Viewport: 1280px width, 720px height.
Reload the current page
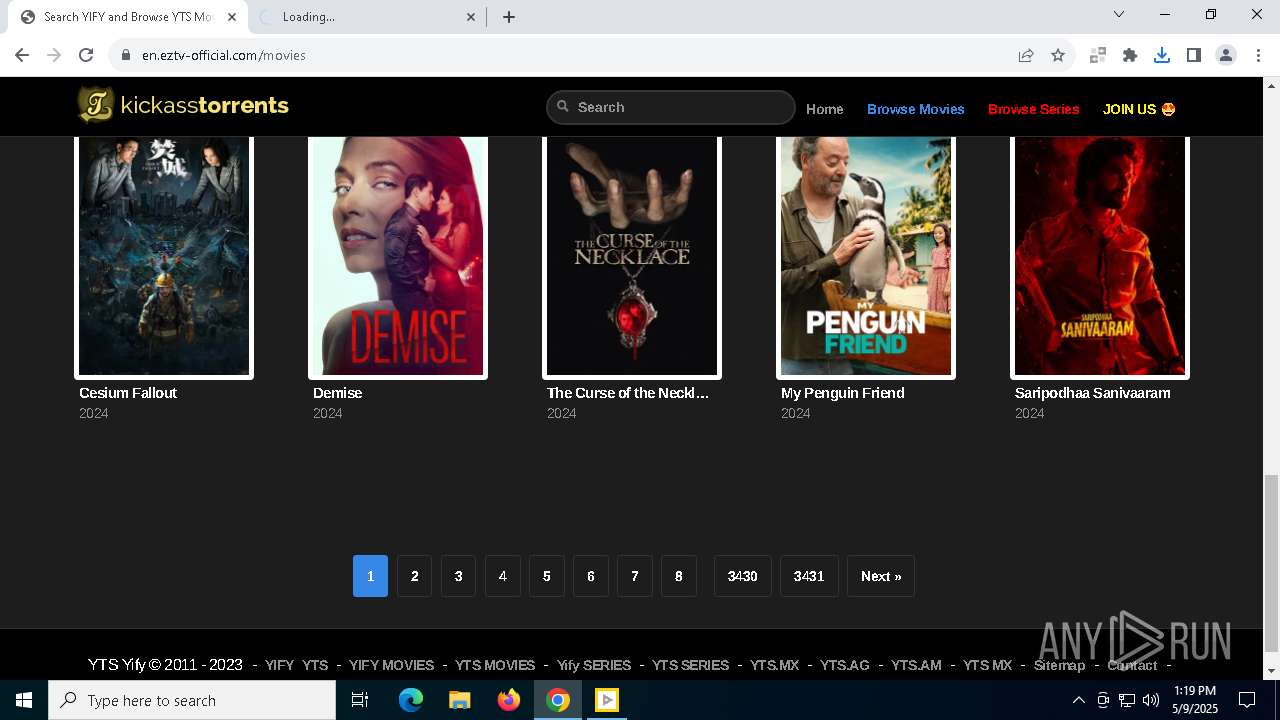pos(86,55)
